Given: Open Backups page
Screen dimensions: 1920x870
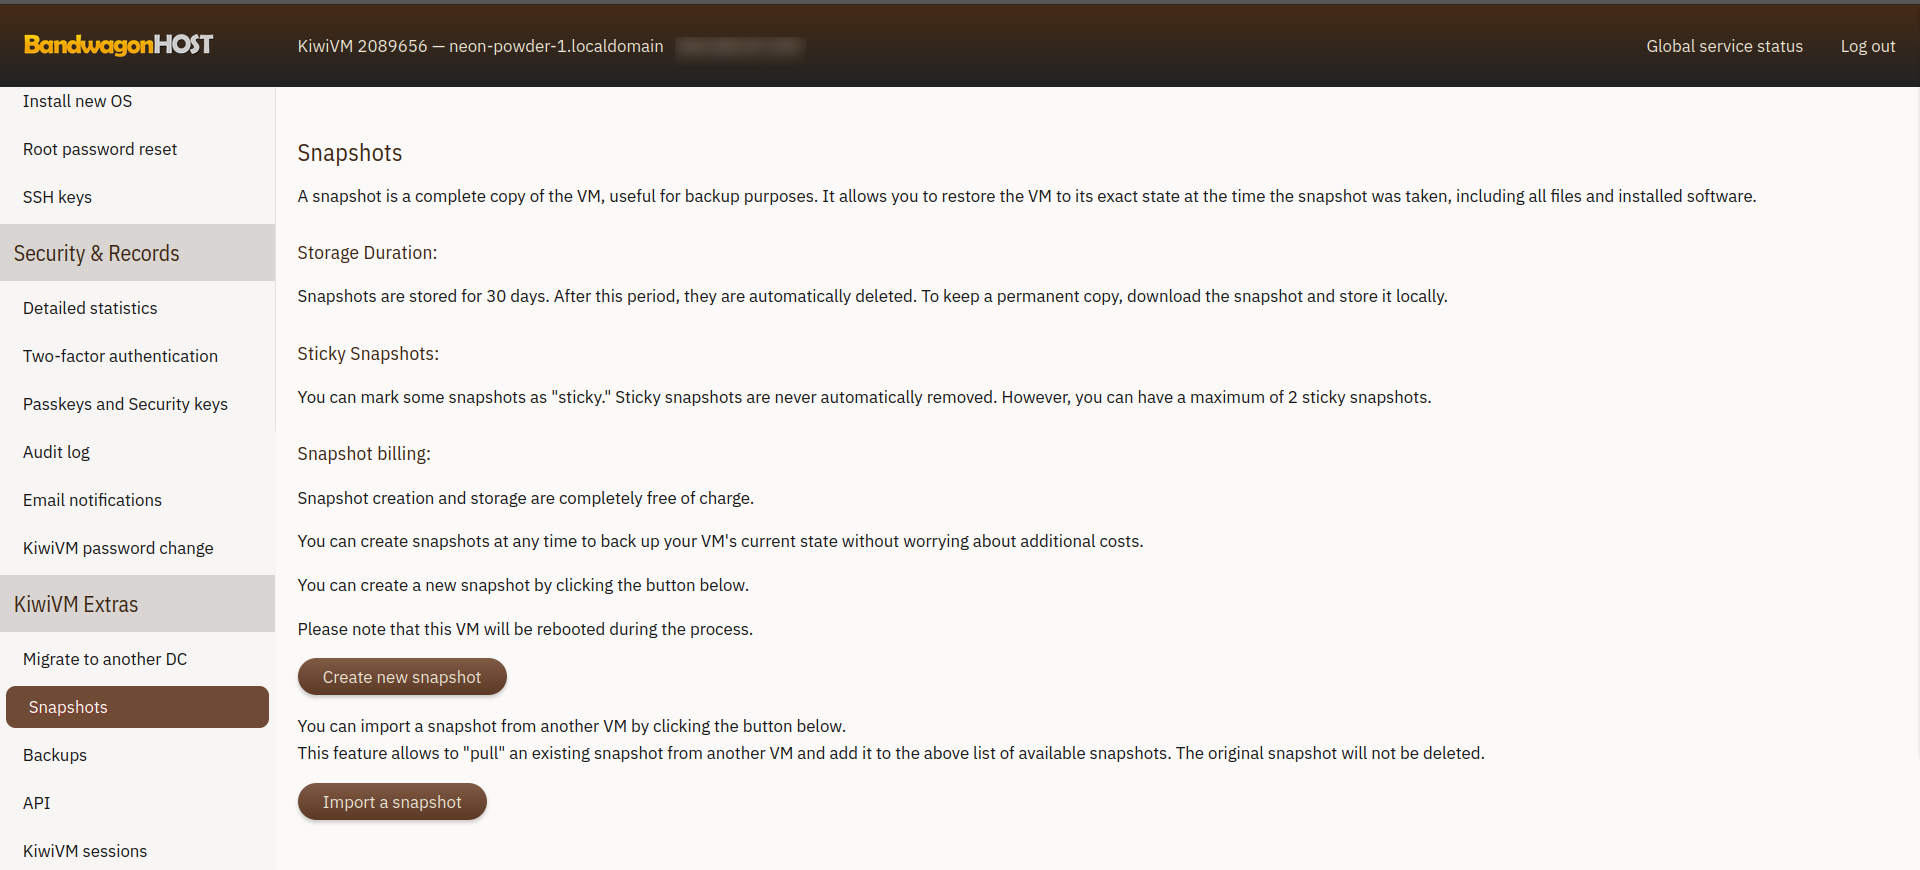Looking at the screenshot, I should 55,755.
